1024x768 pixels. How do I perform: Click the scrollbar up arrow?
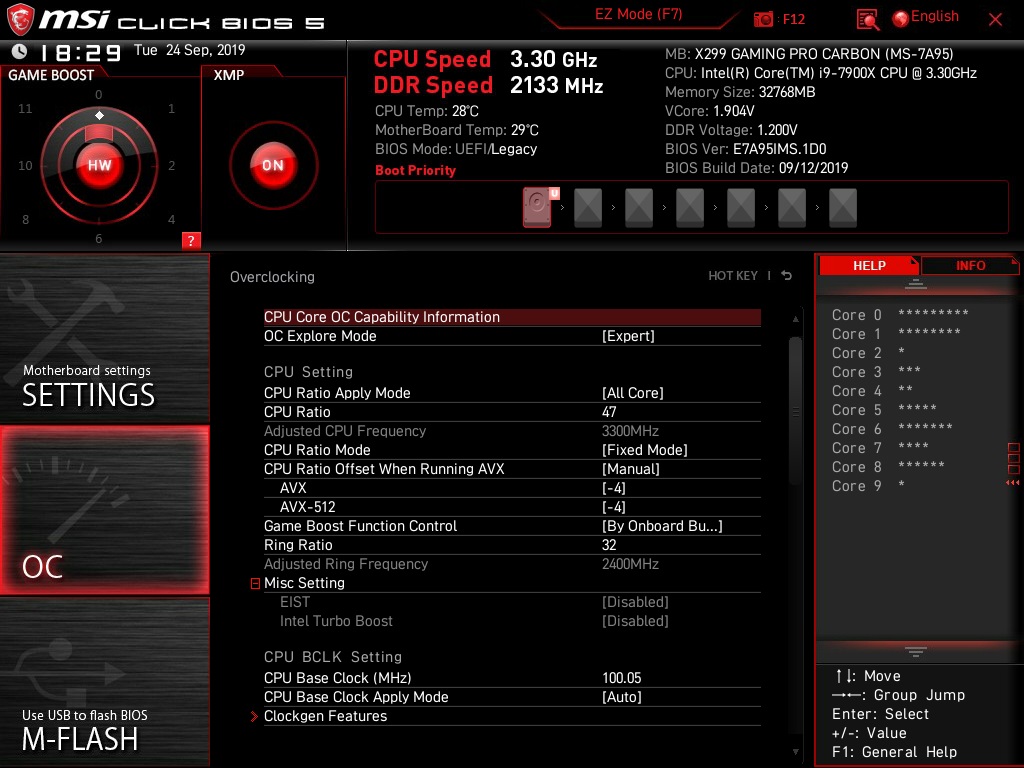click(x=795, y=319)
